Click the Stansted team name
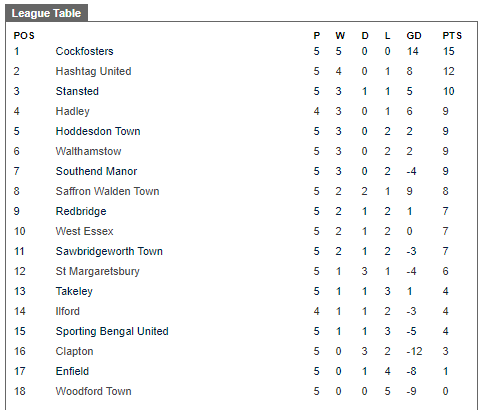485x410 pixels. click(x=77, y=91)
